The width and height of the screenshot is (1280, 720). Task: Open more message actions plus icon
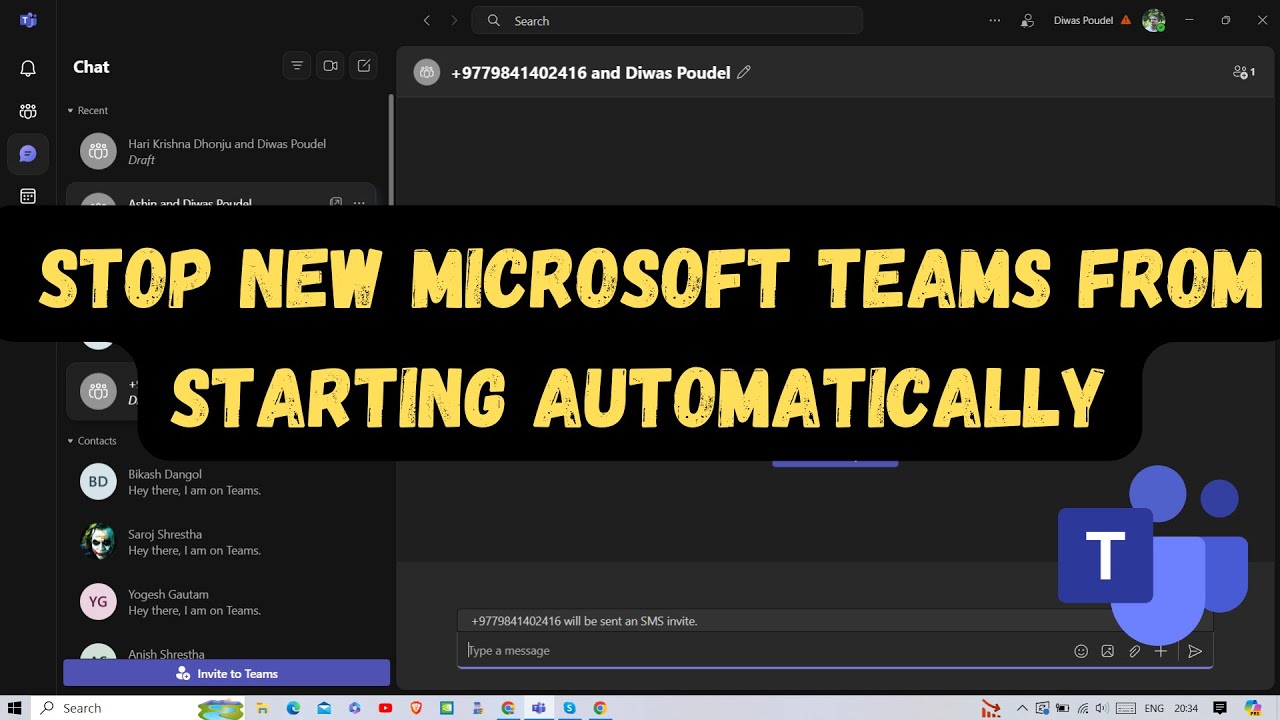point(1160,651)
